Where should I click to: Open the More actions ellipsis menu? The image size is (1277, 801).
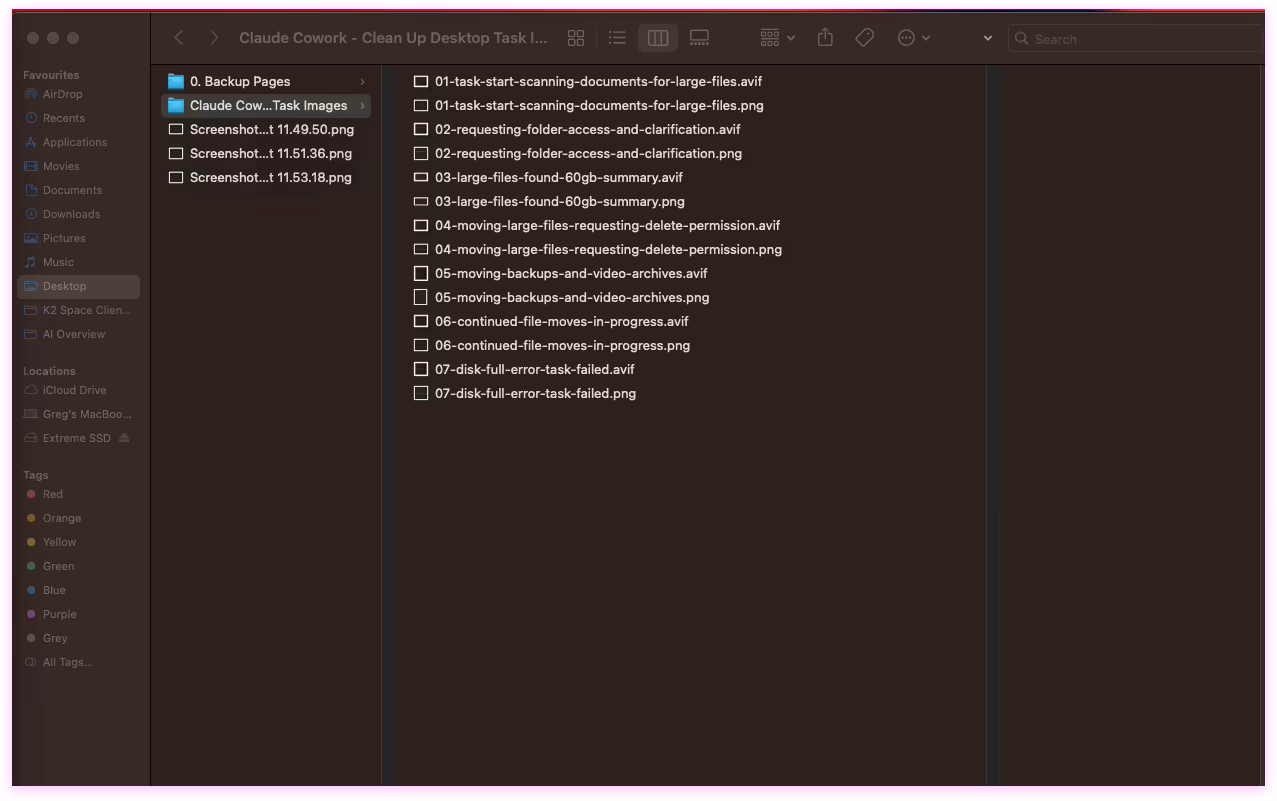(913, 38)
